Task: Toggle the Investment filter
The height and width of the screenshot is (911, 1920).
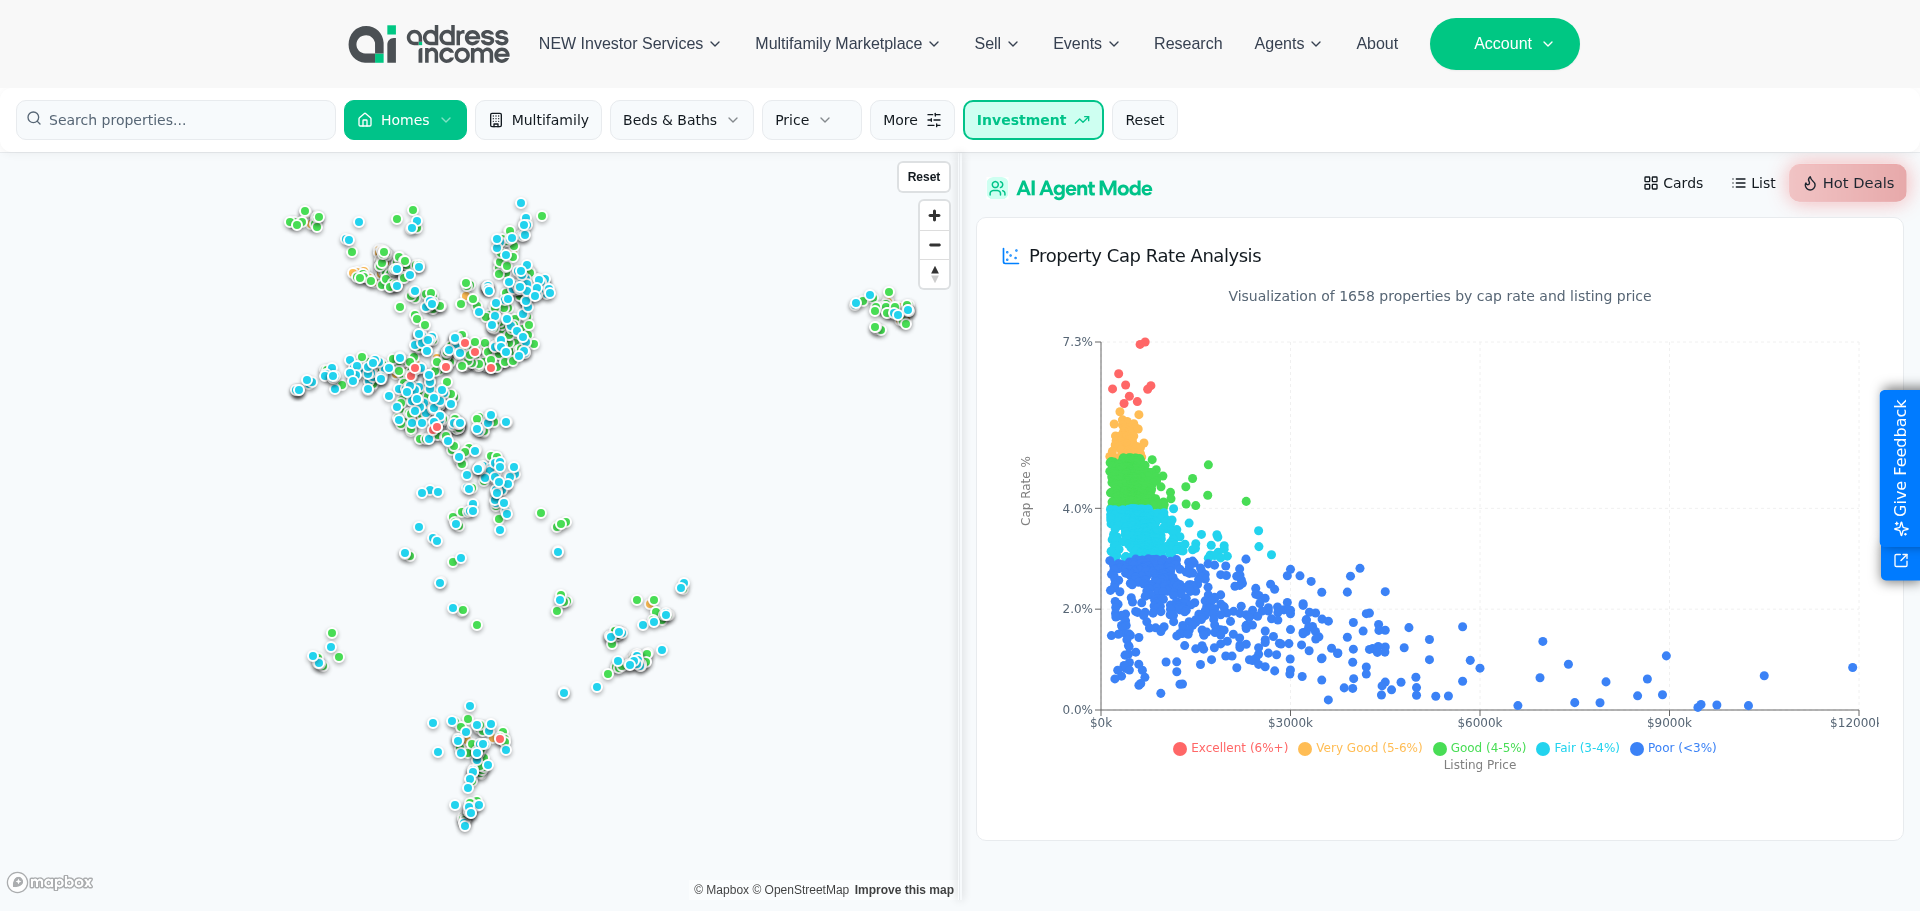Action: click(x=1032, y=120)
